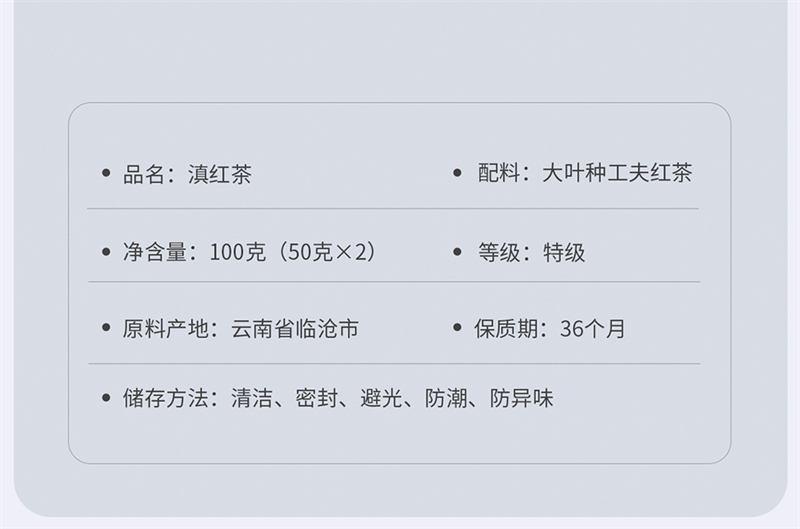The image size is (800, 529).
Task: Select the 36个月 shelf life value
Action: (593, 329)
